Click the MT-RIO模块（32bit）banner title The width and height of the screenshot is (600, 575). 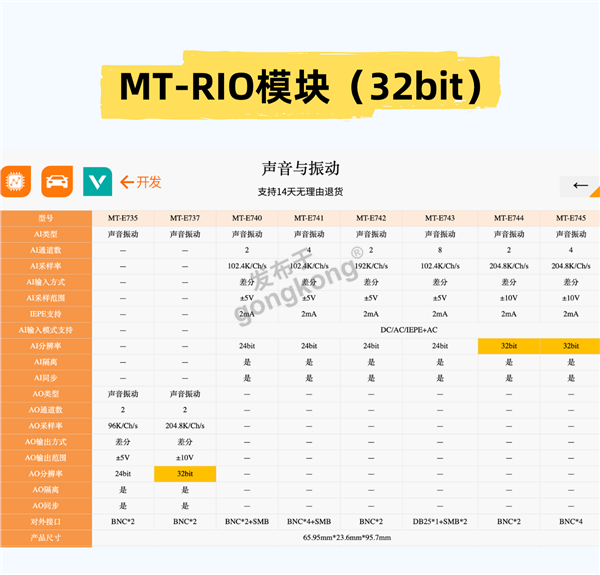(301, 87)
